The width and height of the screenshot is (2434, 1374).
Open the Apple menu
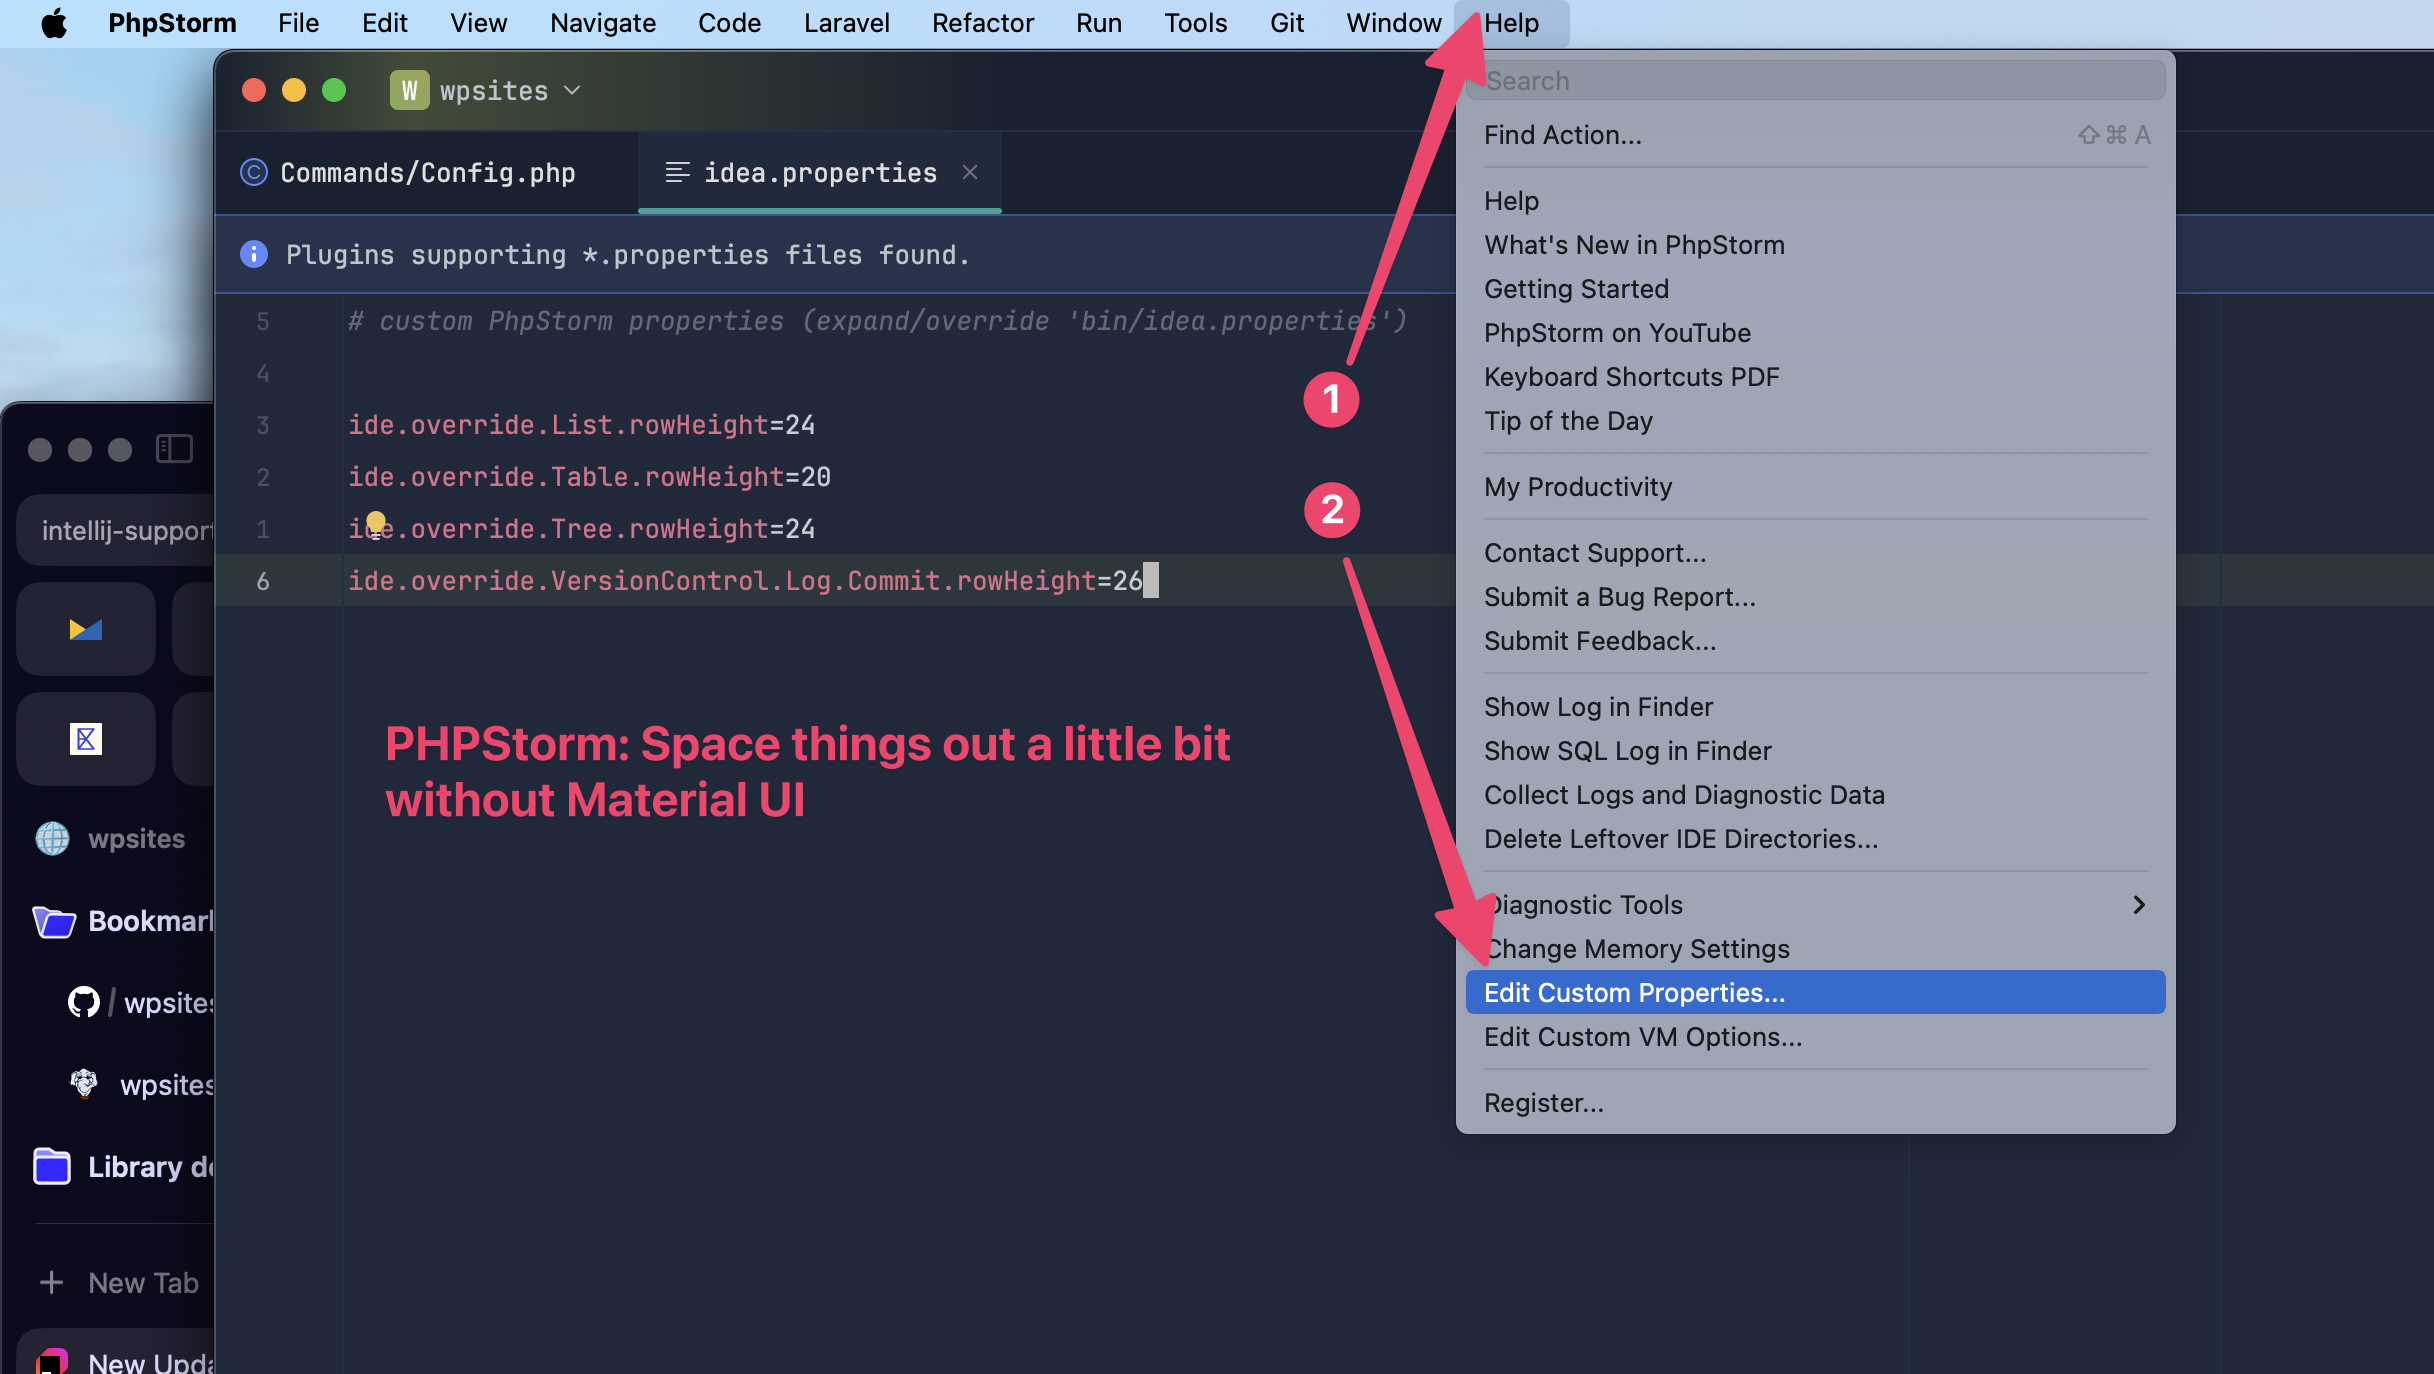pos(54,23)
